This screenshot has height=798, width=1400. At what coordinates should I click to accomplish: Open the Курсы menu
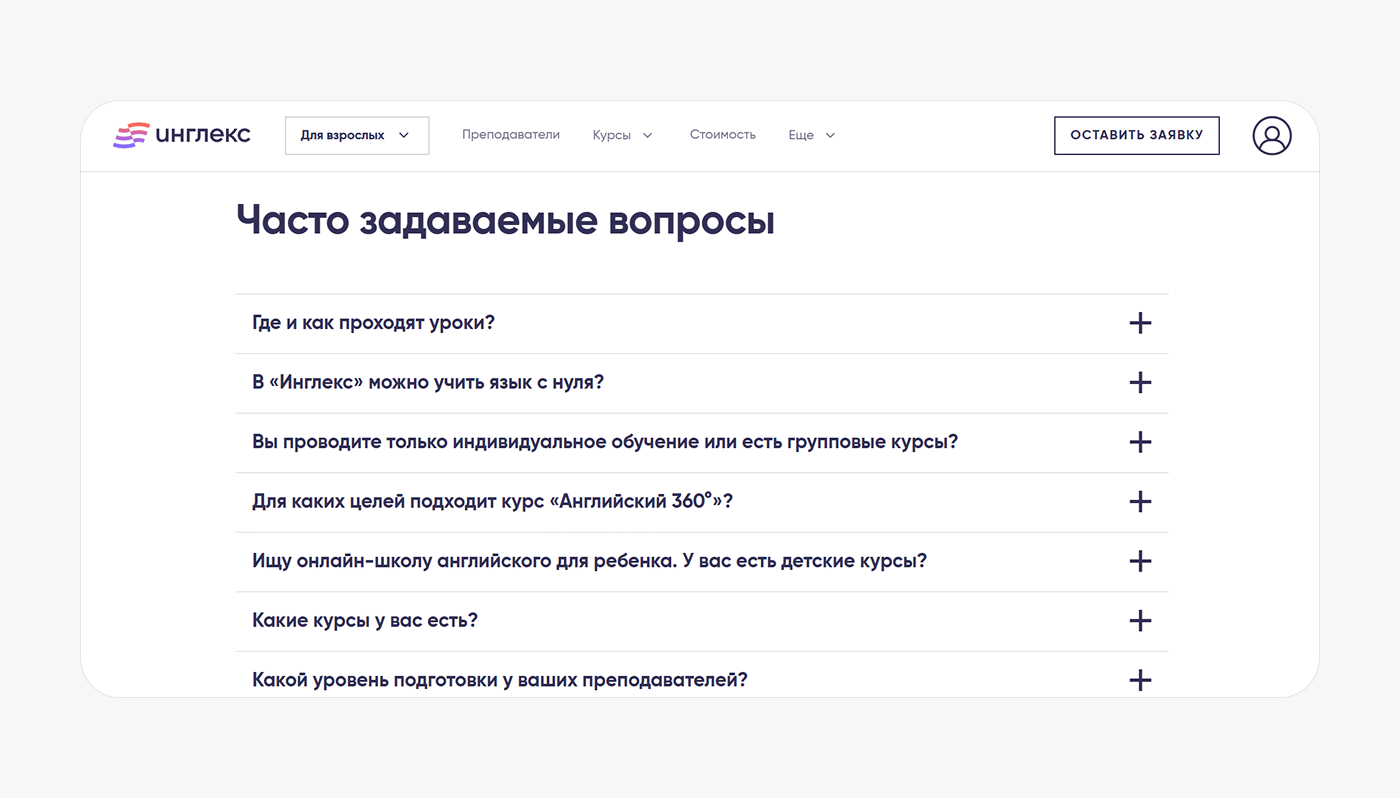tap(622, 135)
